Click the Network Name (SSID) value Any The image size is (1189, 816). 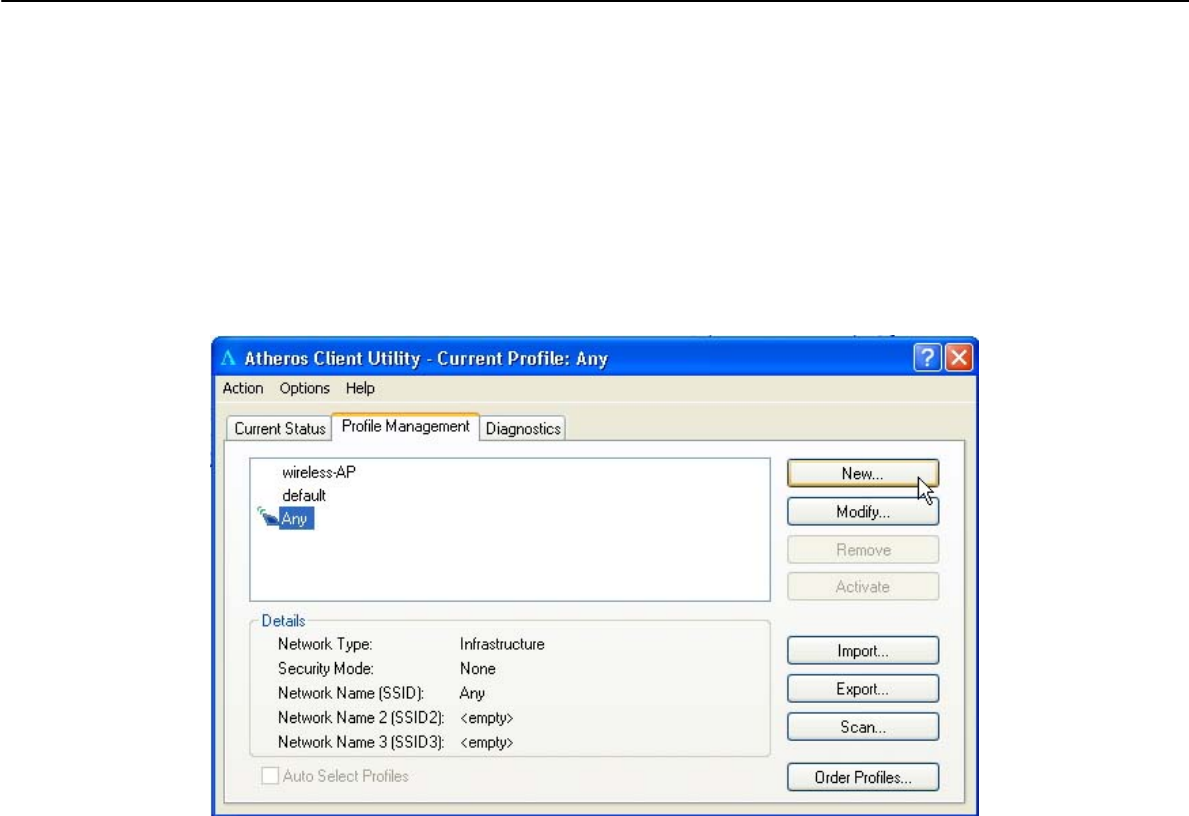[472, 693]
